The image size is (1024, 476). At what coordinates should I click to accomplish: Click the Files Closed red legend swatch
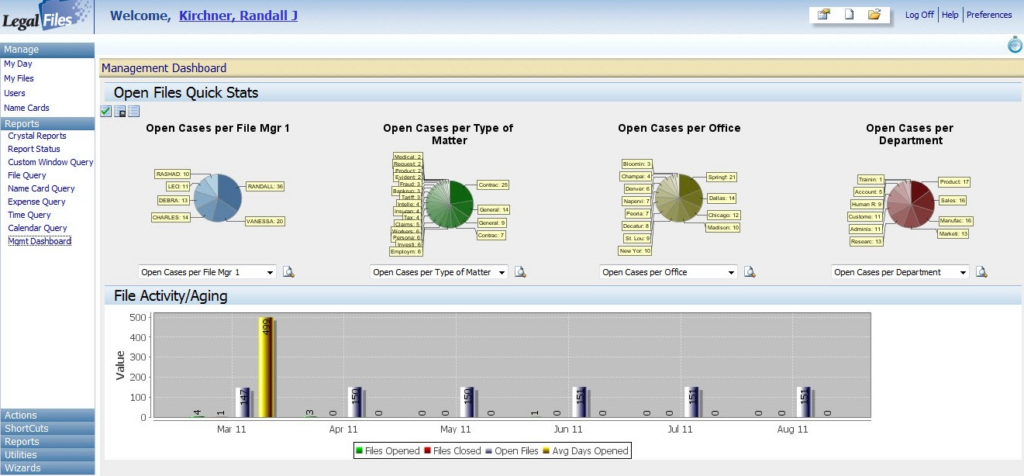pyautogui.click(x=427, y=451)
